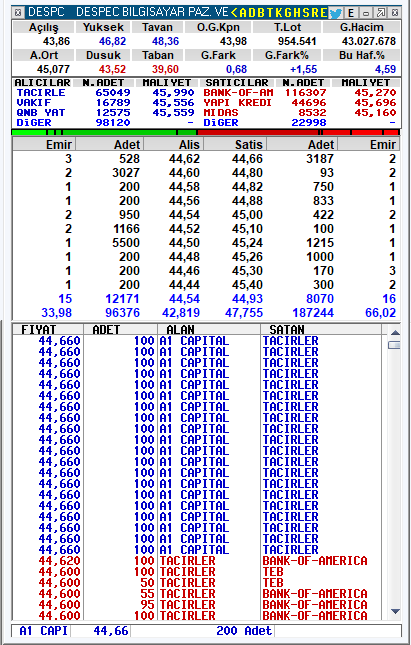Click the yellow letter D in the title bar

[x=251, y=13]
